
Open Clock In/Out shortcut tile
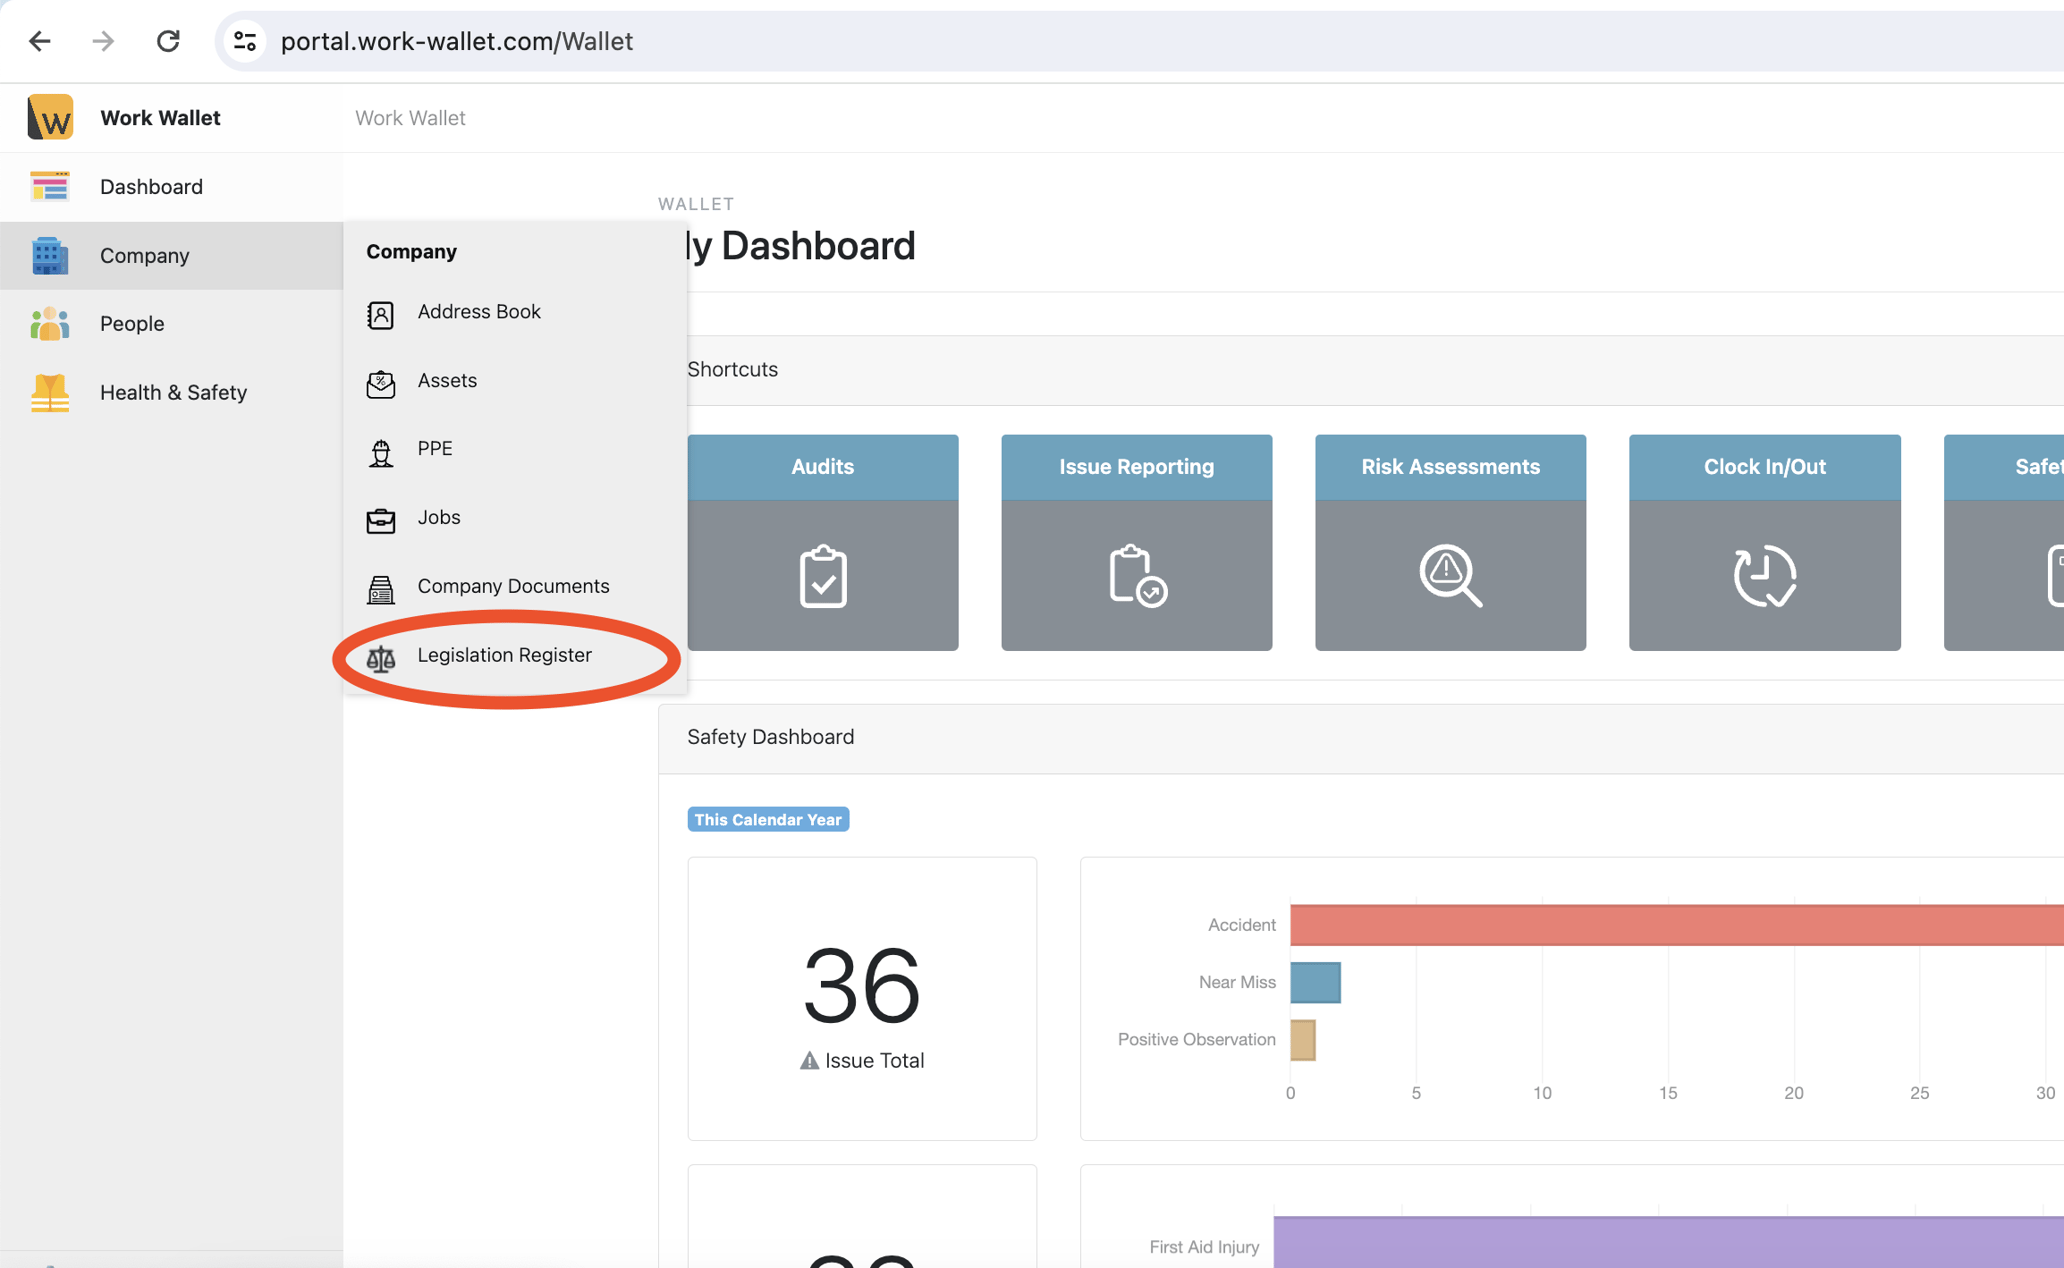pyautogui.click(x=1764, y=542)
